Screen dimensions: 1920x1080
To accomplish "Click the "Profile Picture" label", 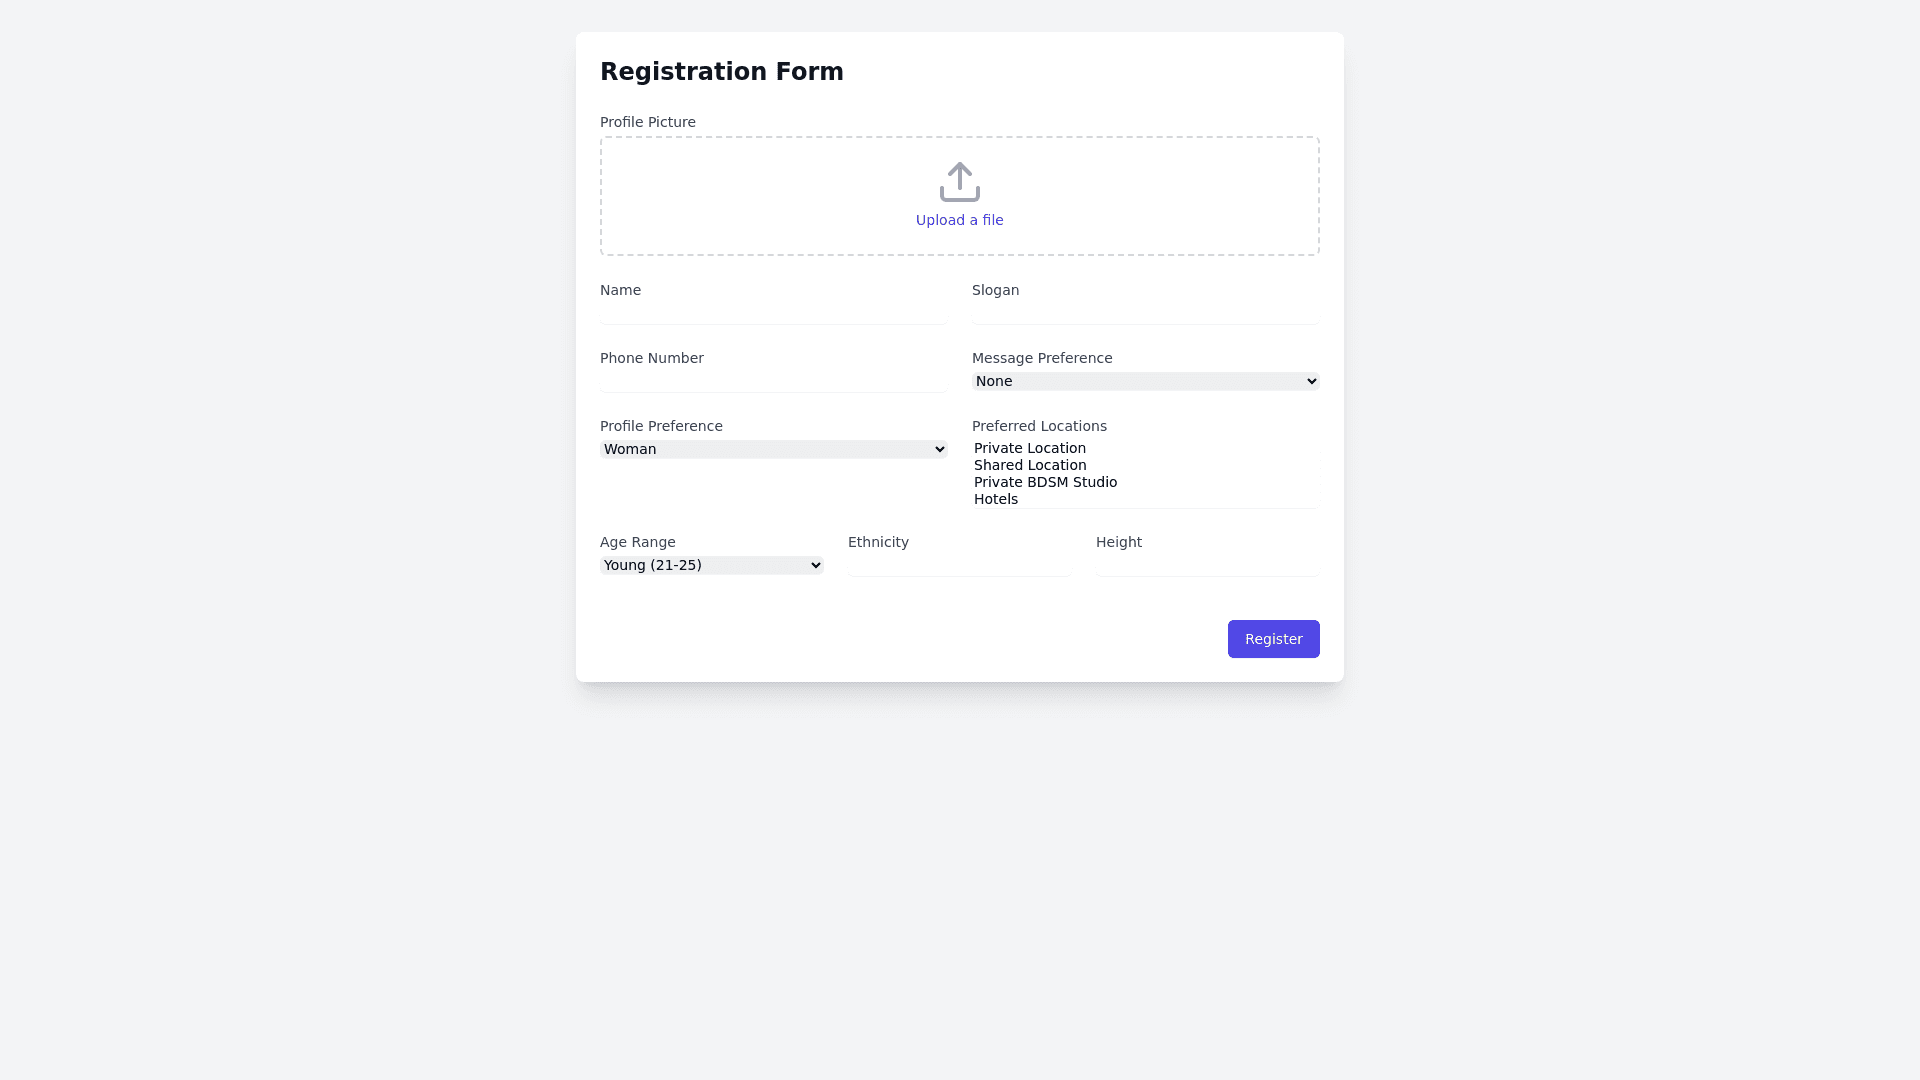I will click(647, 122).
